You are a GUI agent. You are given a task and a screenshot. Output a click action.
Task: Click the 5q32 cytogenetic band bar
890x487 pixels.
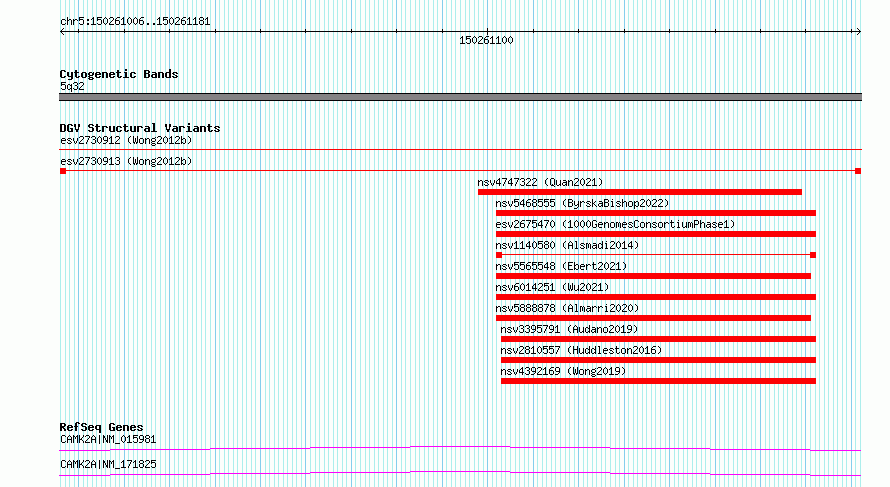(460, 97)
